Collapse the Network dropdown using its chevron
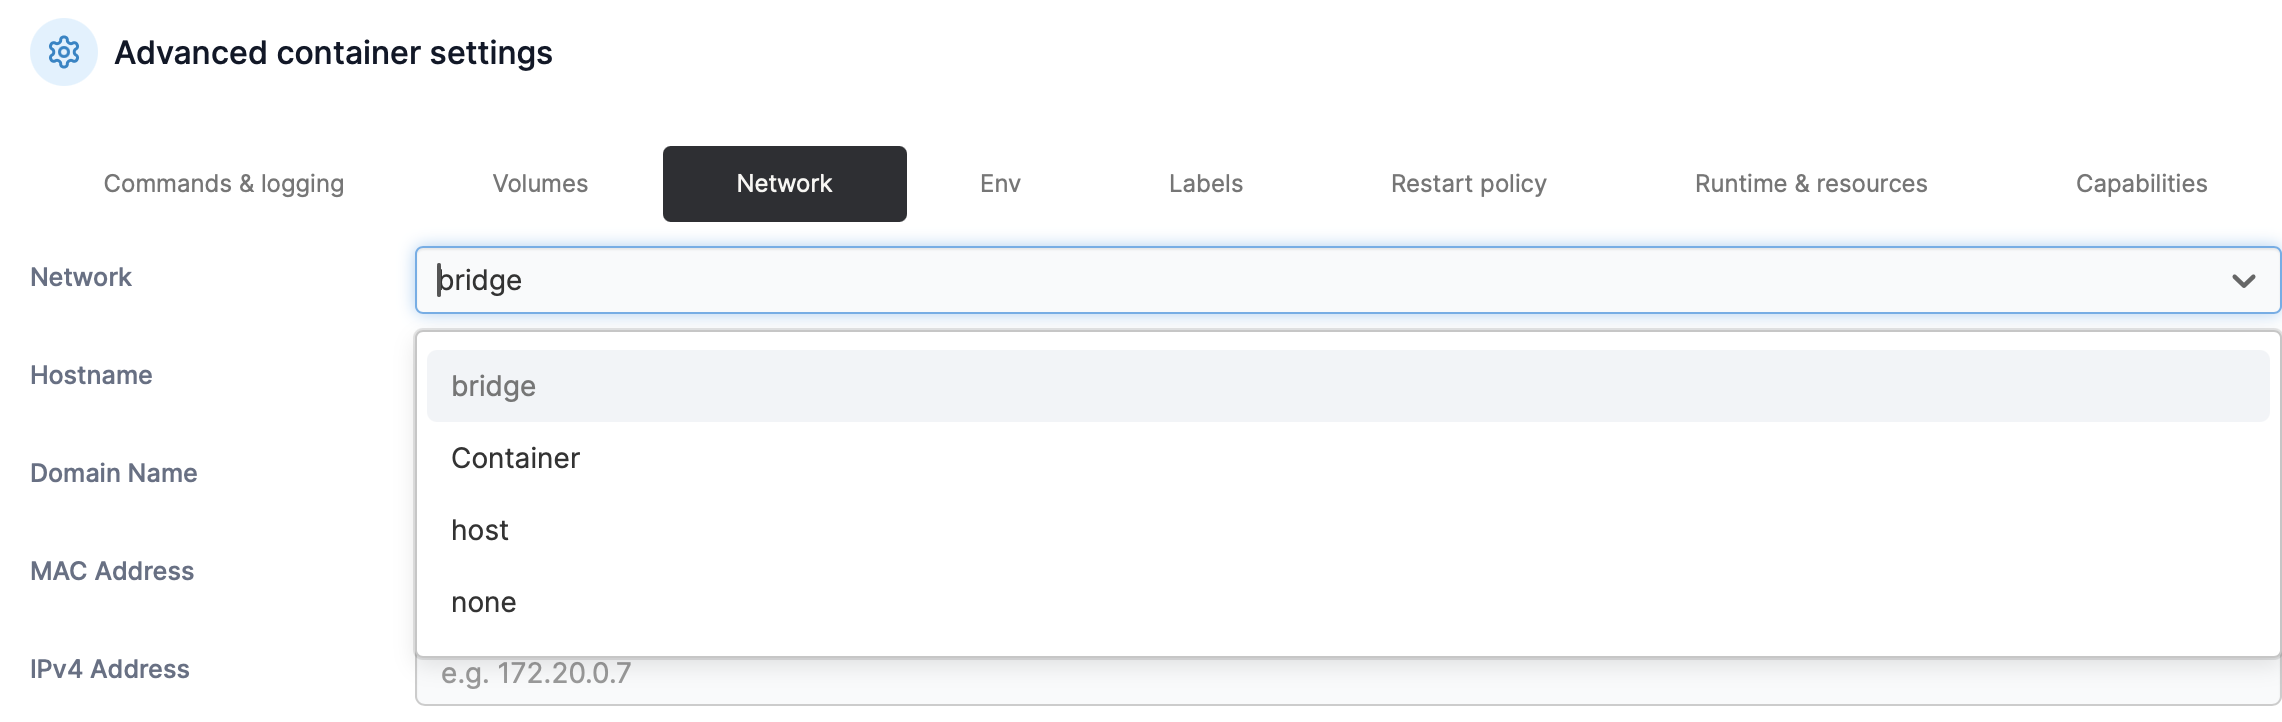2282x722 pixels. tap(2243, 281)
